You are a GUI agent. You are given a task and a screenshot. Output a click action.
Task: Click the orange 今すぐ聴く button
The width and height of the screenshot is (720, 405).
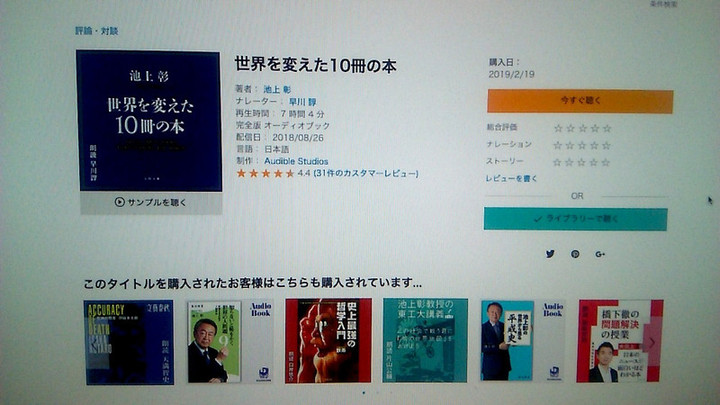click(580, 101)
